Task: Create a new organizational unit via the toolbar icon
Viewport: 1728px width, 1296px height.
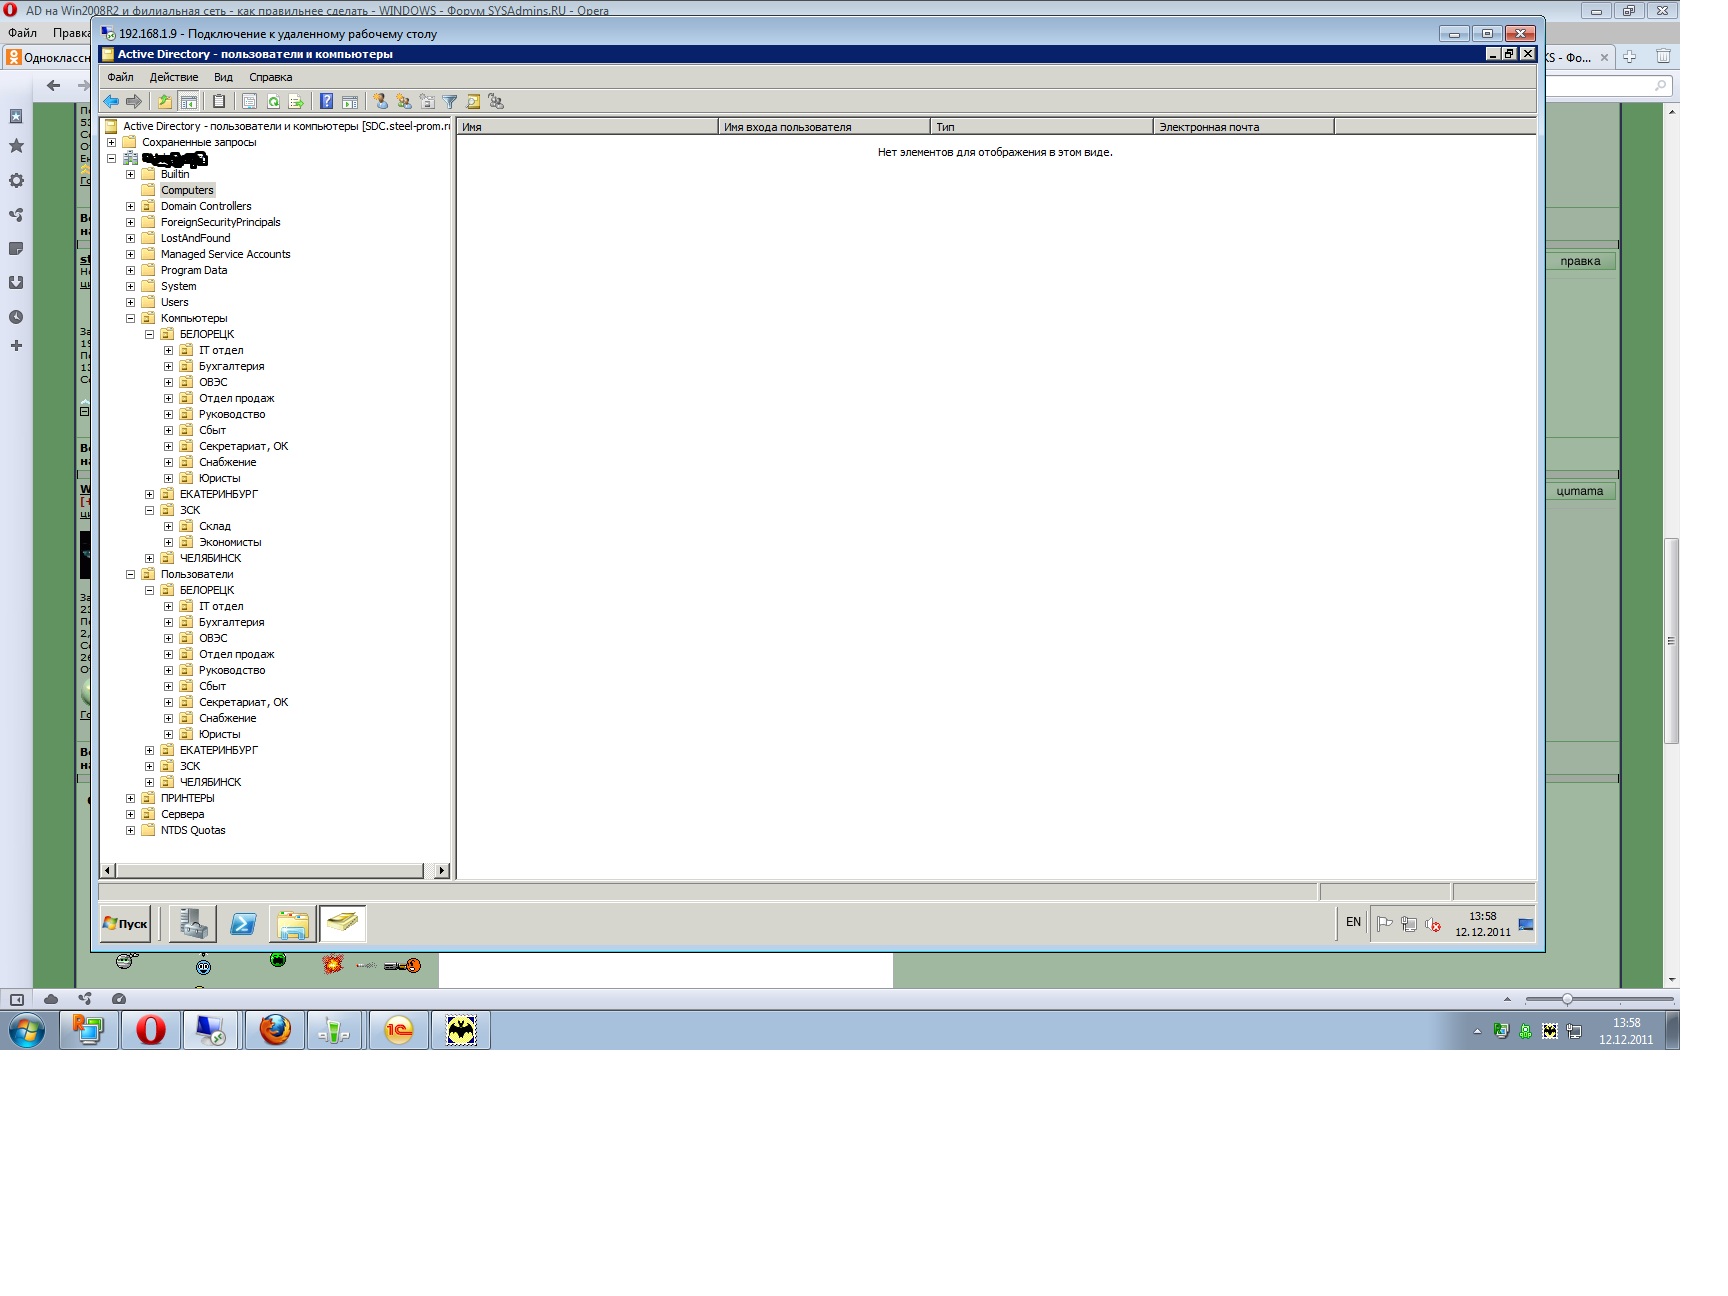Action: (x=427, y=101)
